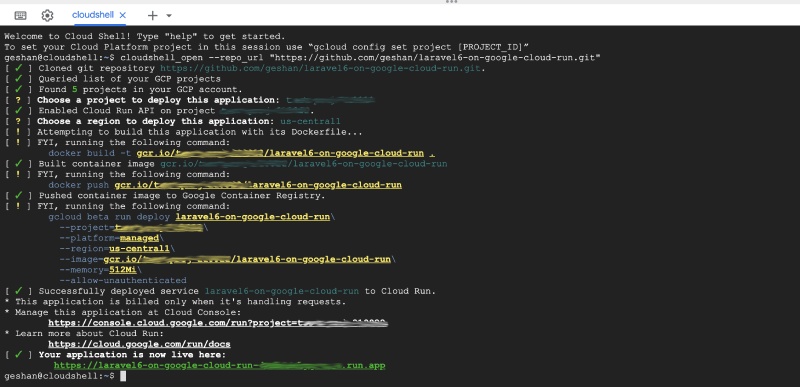Click the --platform managed value
Screen dimensions: 800x387
pos(139,238)
